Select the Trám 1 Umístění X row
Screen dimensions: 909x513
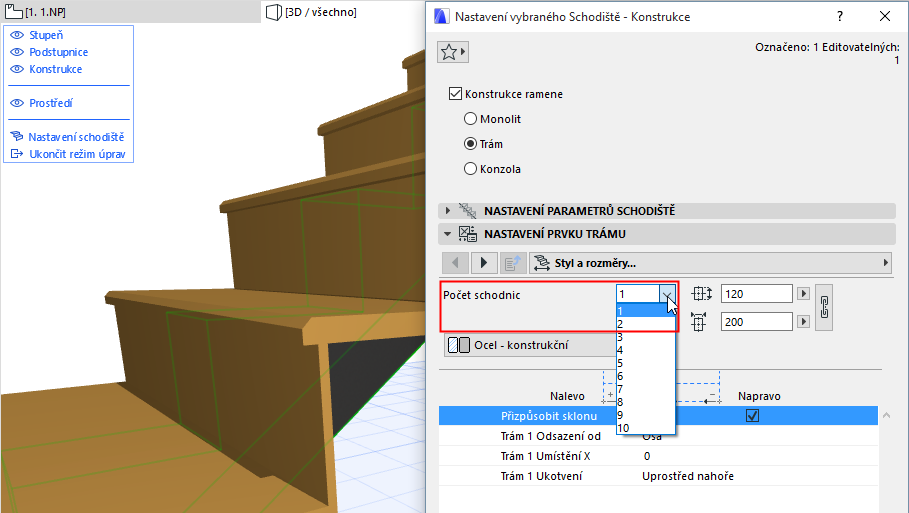pos(658,456)
